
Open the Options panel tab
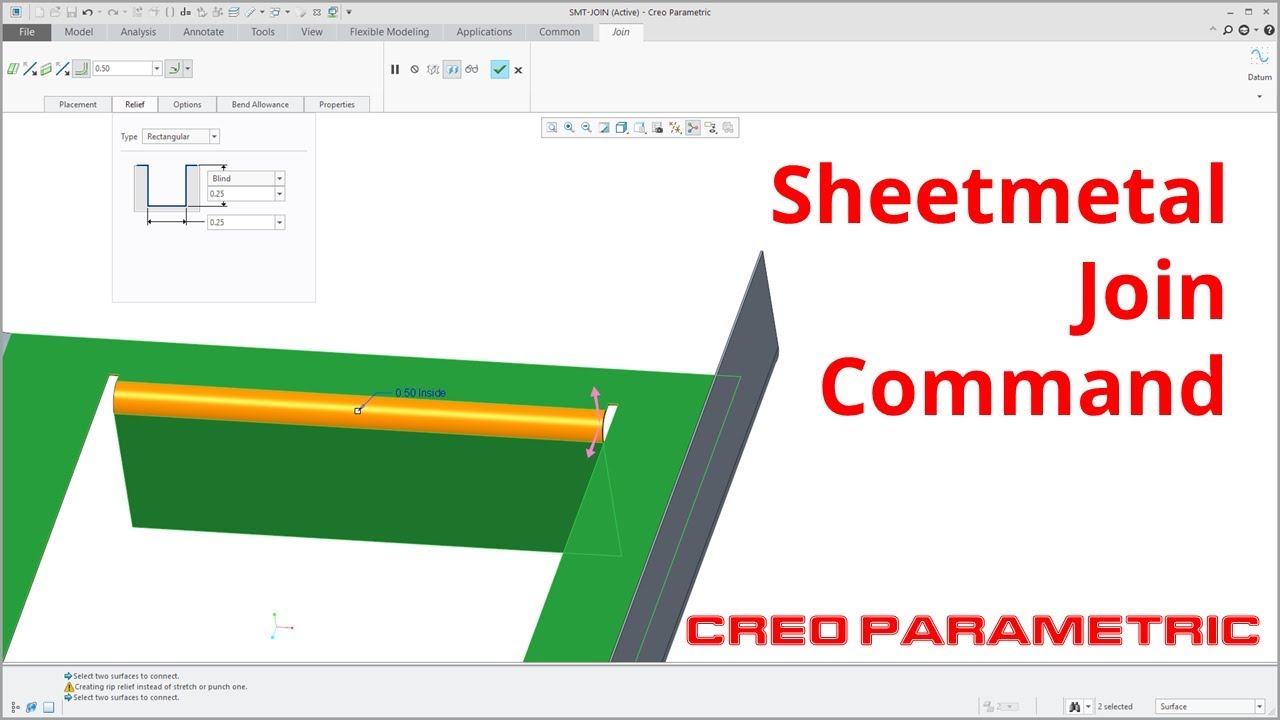point(187,104)
